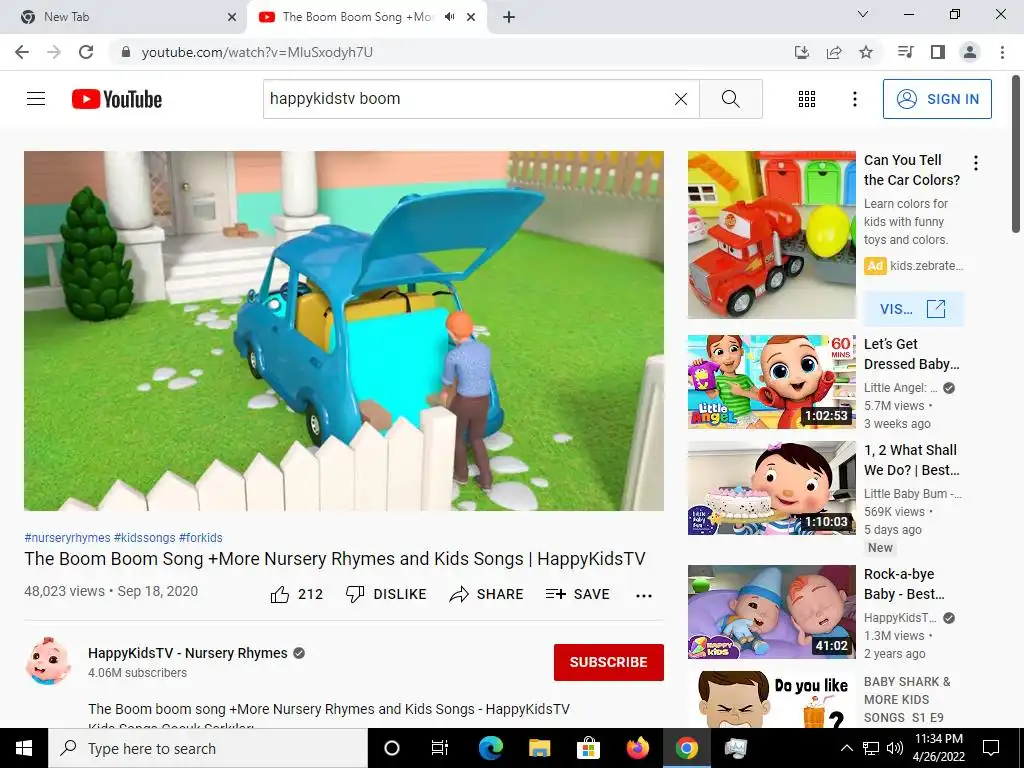This screenshot has height=768, width=1024.
Task: Launch Firefox from taskbar
Action: [x=637, y=748]
